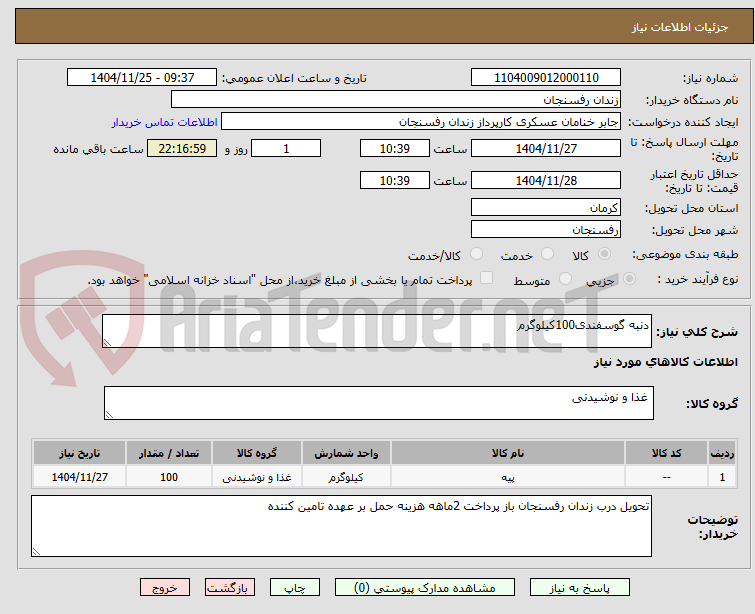The width and height of the screenshot is (755, 614).
Task: Click the buyer name field زندان رفسنجان
Action: pos(396,100)
